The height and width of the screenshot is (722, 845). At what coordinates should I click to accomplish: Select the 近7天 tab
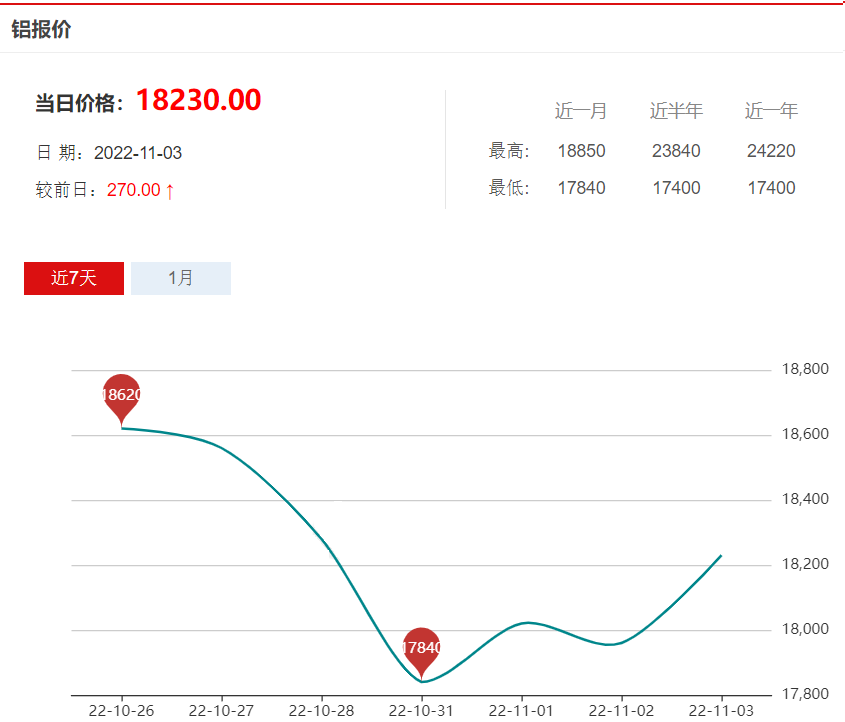pyautogui.click(x=74, y=278)
